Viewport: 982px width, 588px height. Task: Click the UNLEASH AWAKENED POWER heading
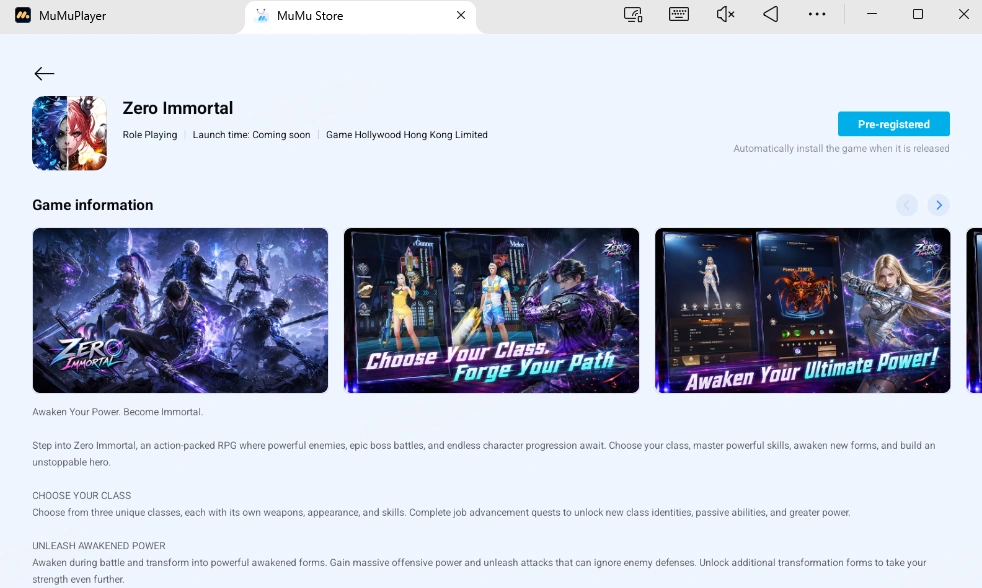click(x=99, y=545)
